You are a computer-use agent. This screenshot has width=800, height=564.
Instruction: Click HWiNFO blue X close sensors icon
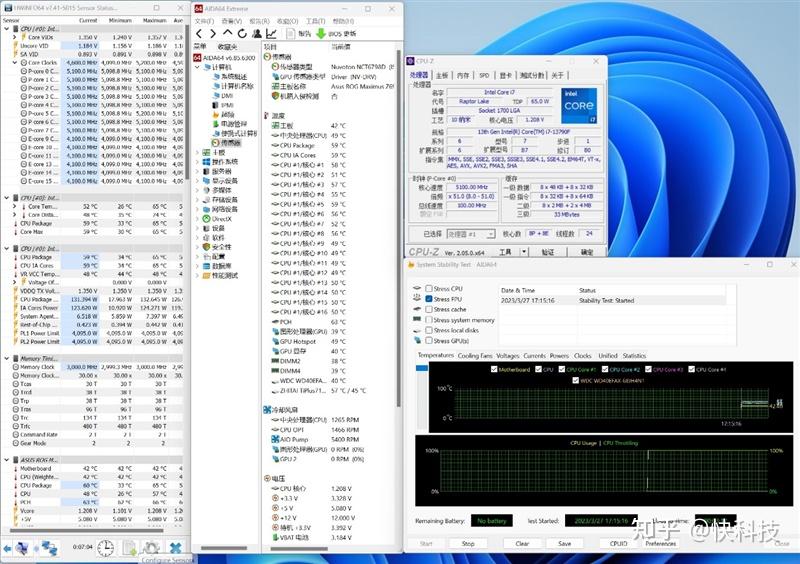176,548
